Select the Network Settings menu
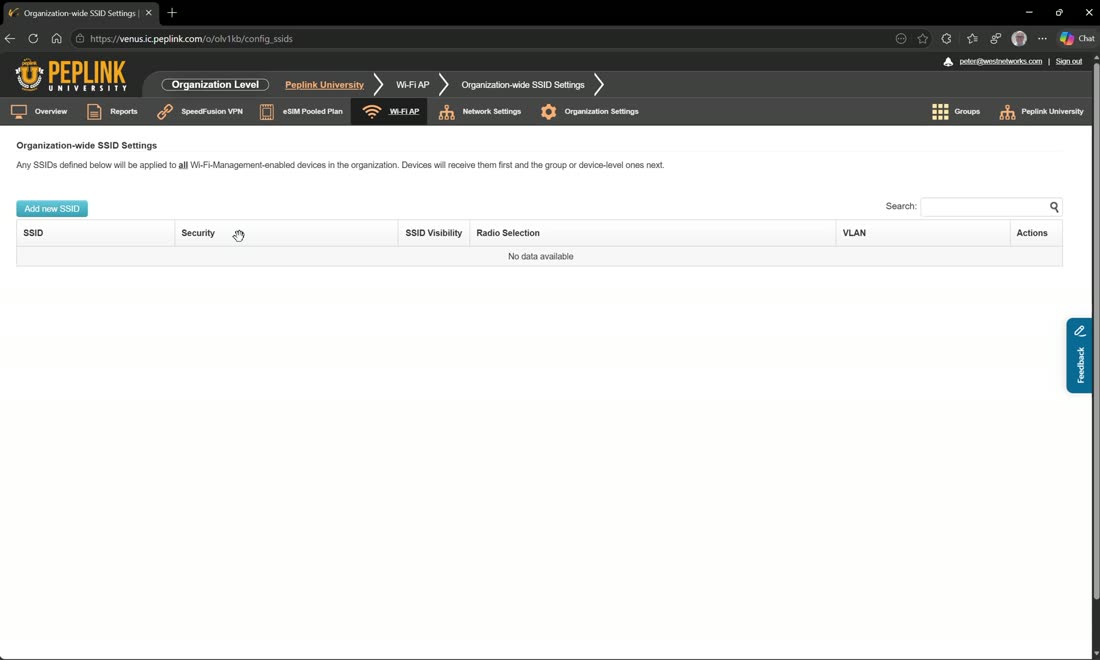The image size is (1100, 660). point(491,112)
